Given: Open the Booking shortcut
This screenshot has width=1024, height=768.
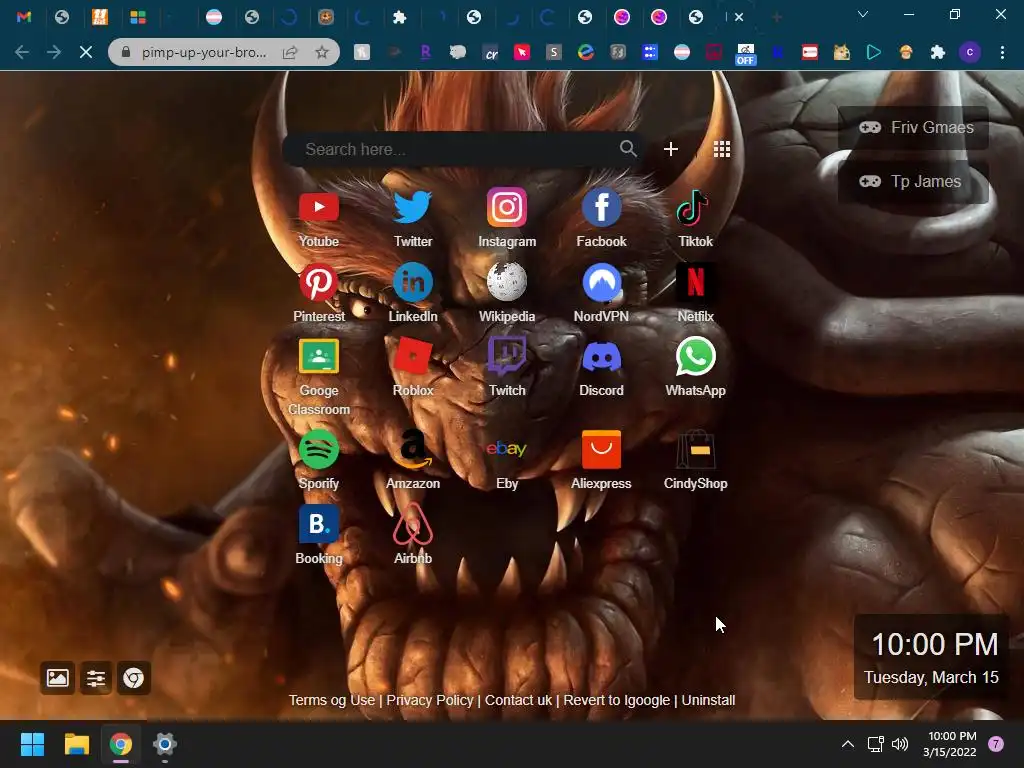Looking at the screenshot, I should [x=319, y=535].
